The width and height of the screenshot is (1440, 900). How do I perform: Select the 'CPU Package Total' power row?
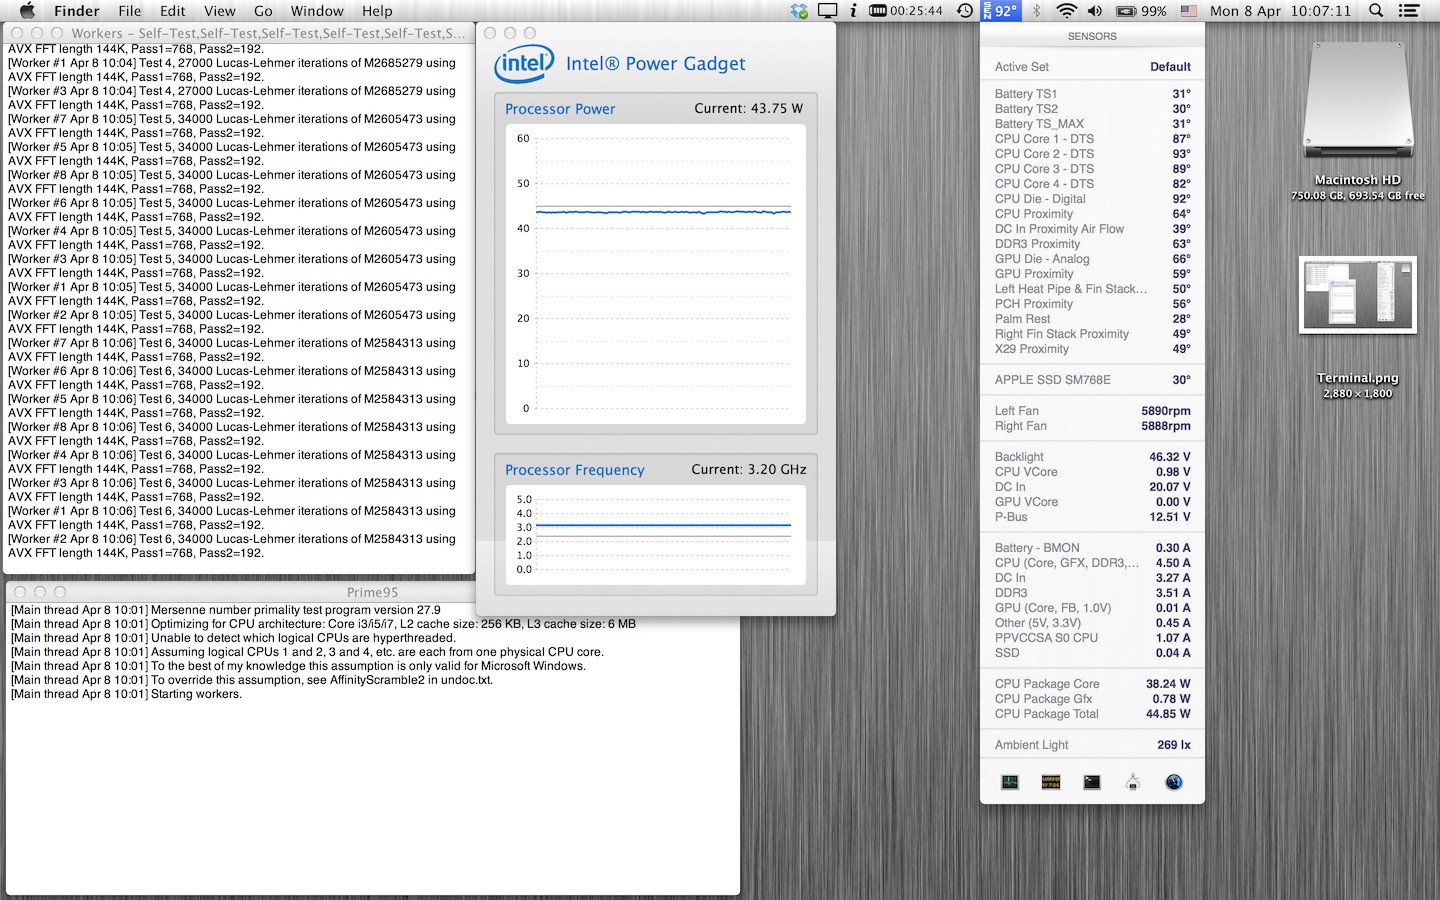click(x=1092, y=714)
